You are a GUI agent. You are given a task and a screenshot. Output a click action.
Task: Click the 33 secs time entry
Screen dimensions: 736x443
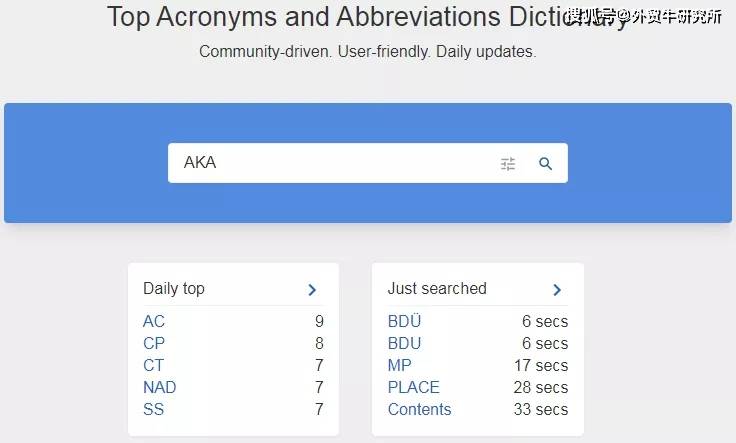[541, 410]
